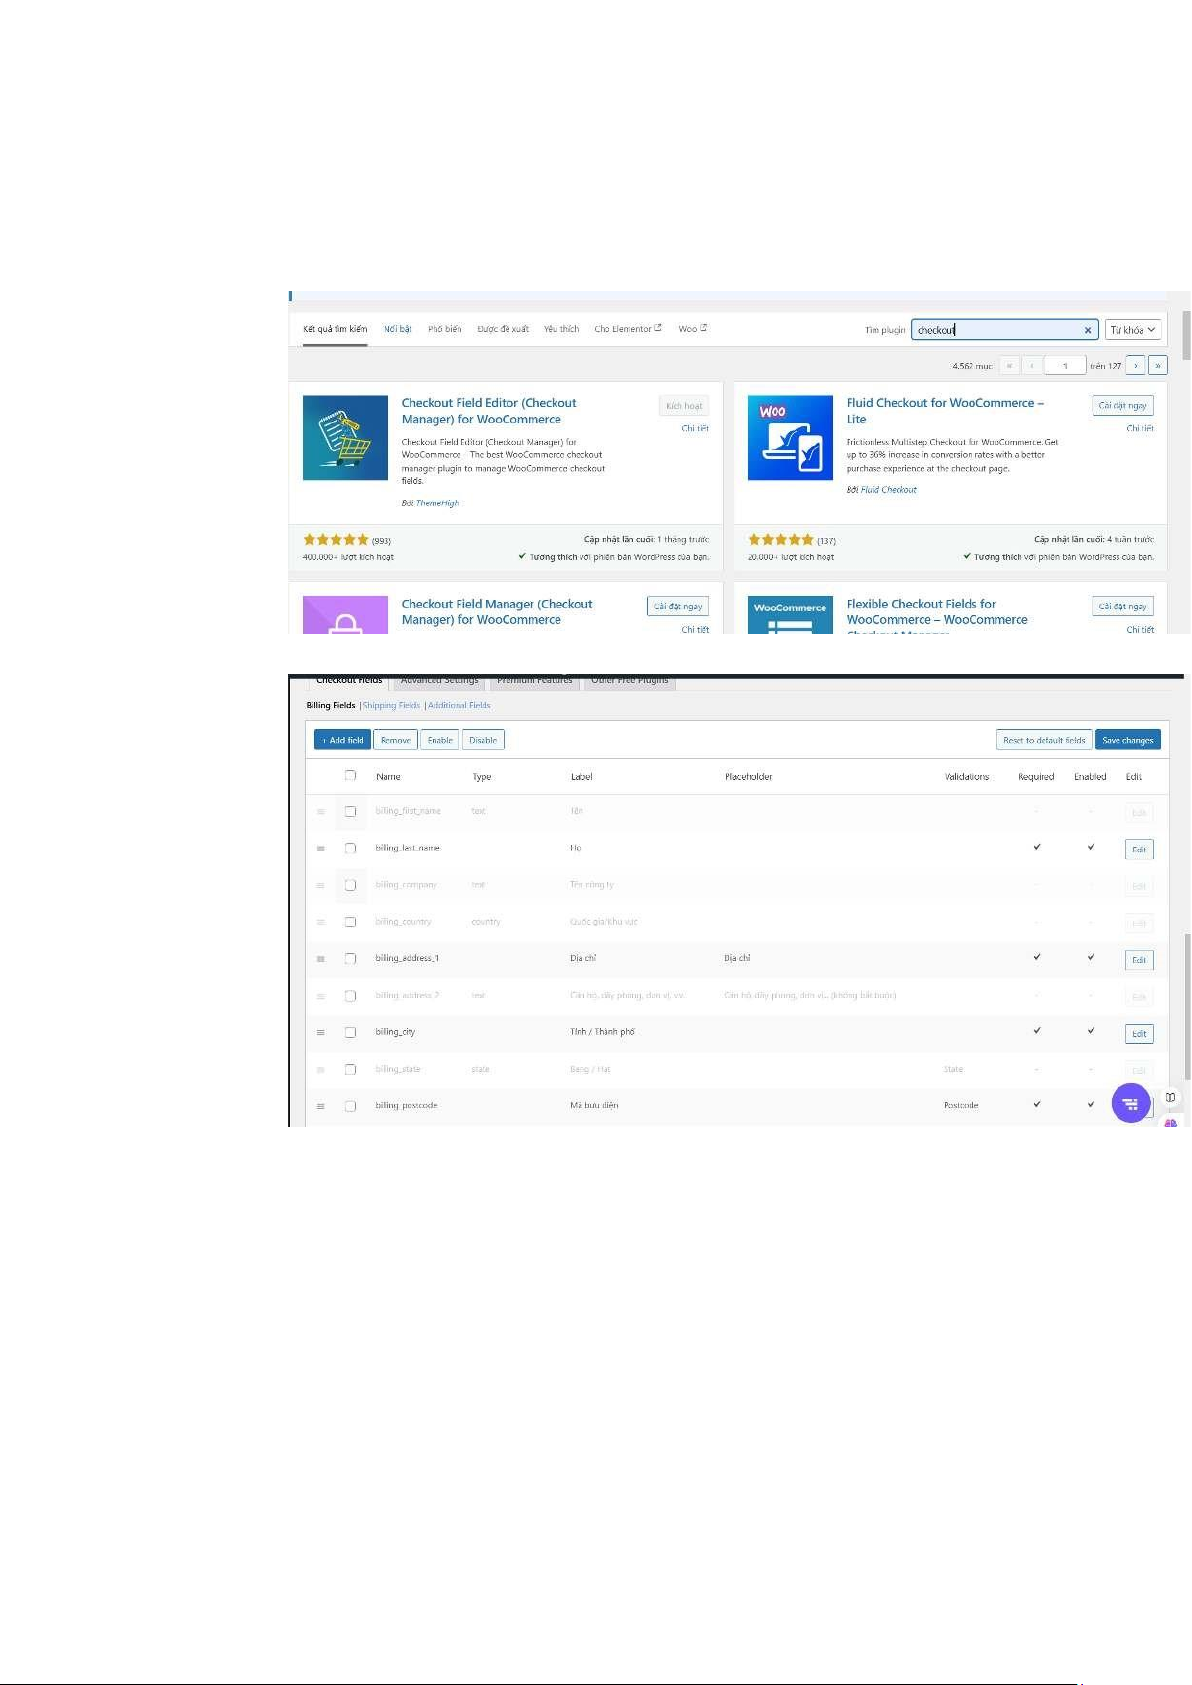The height and width of the screenshot is (1685, 1192).
Task: Tick the billing_last_name row checkbox
Action: pos(350,848)
